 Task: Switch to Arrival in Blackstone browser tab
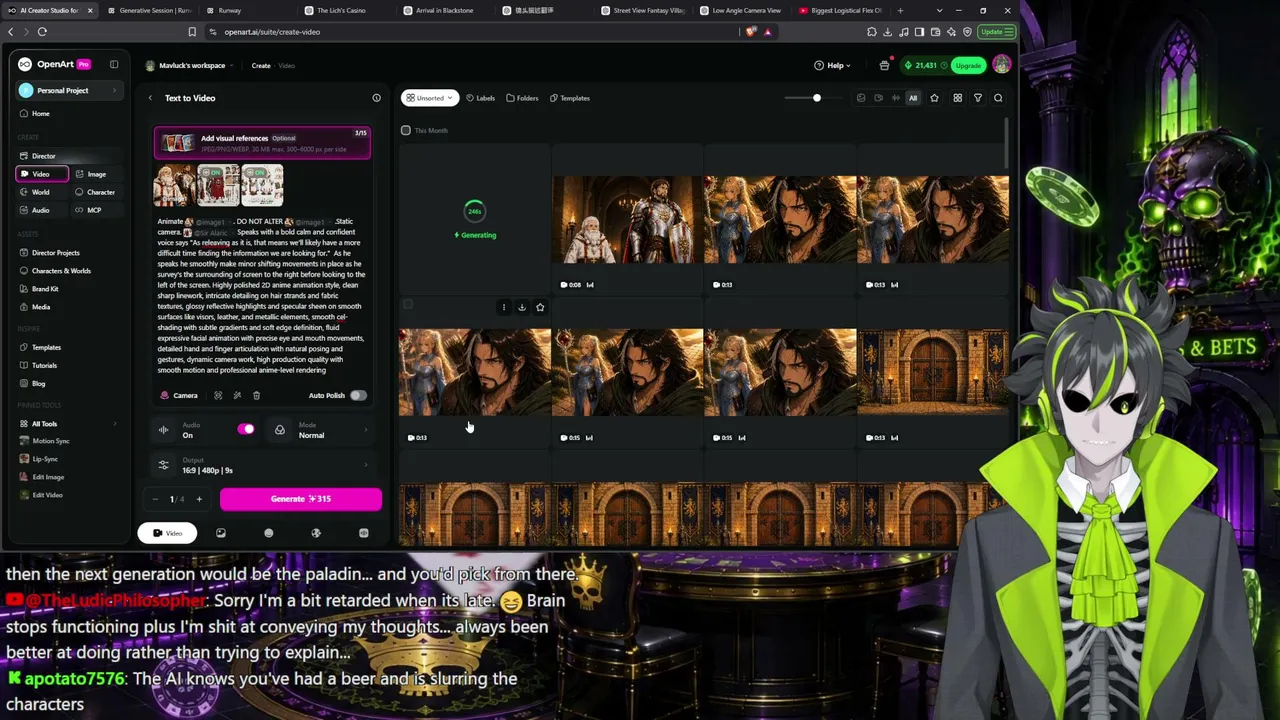[x=444, y=10]
